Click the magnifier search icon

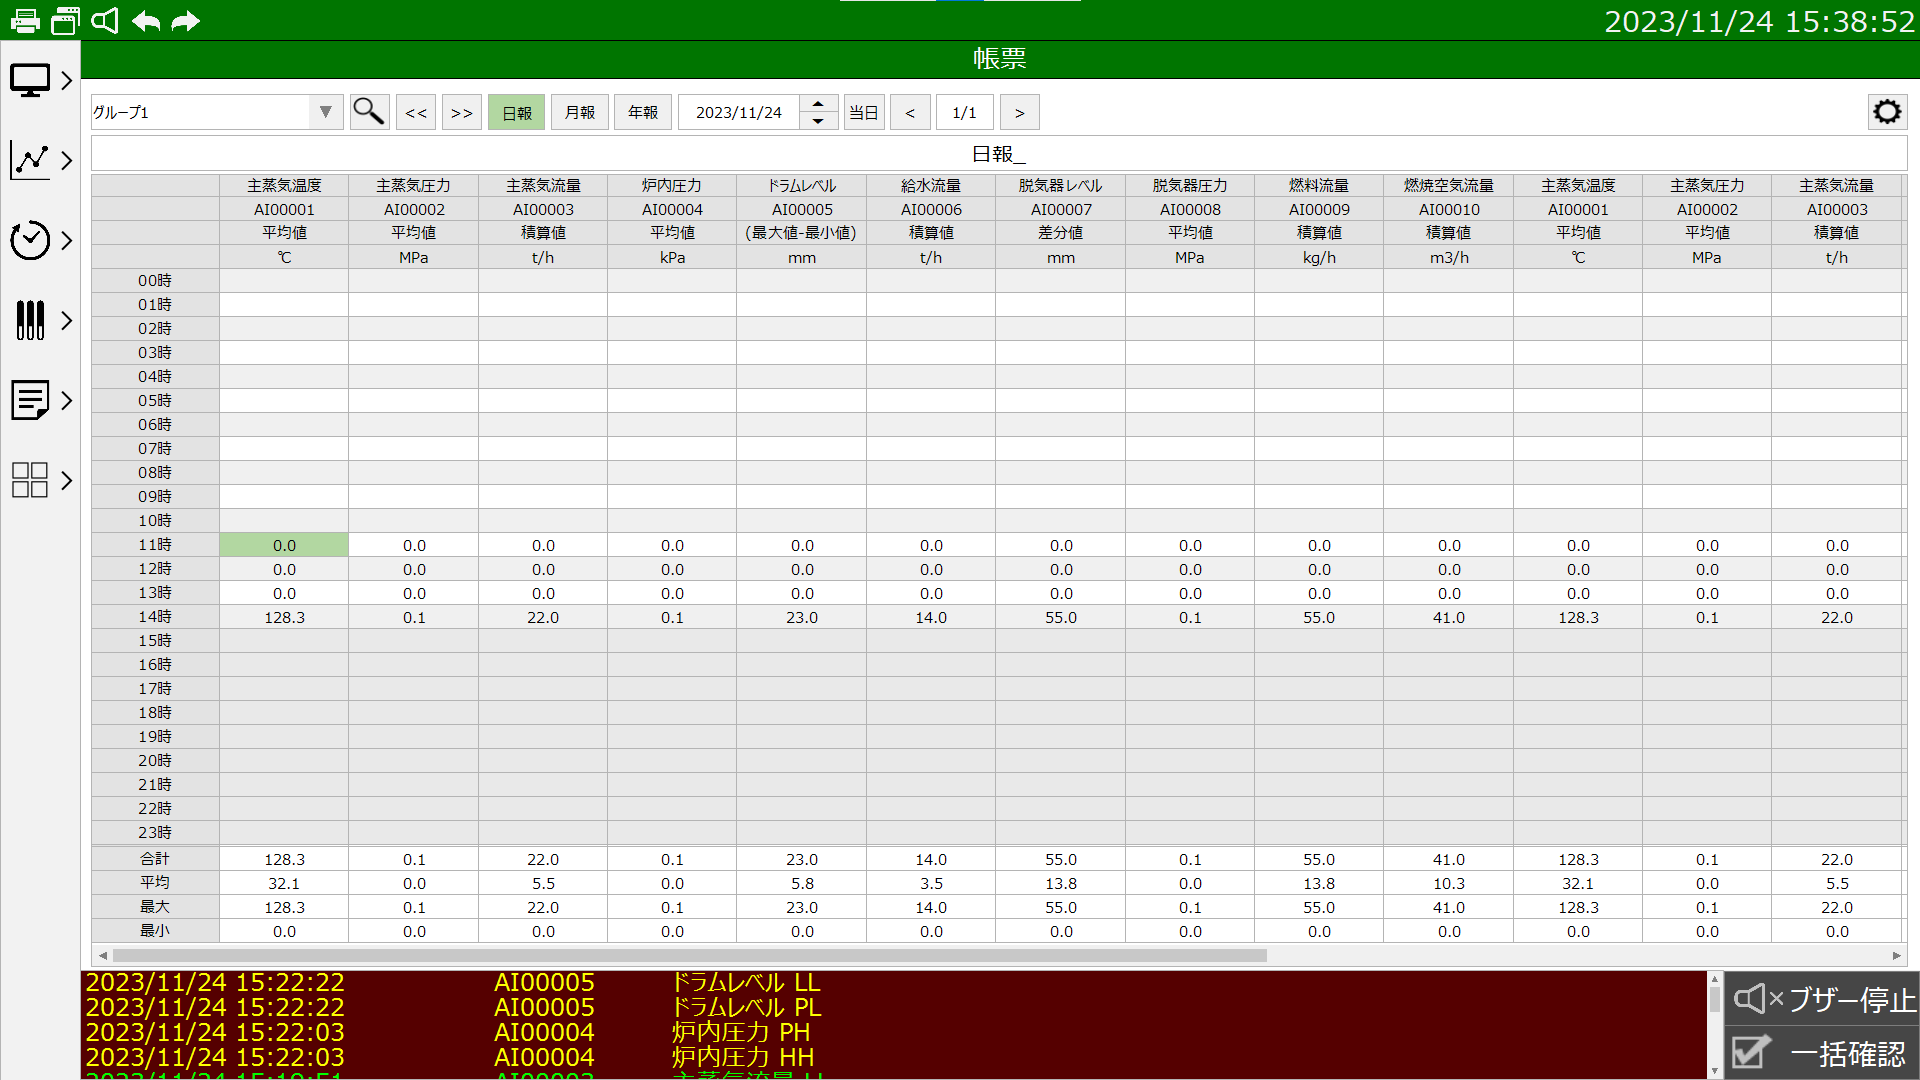(369, 111)
